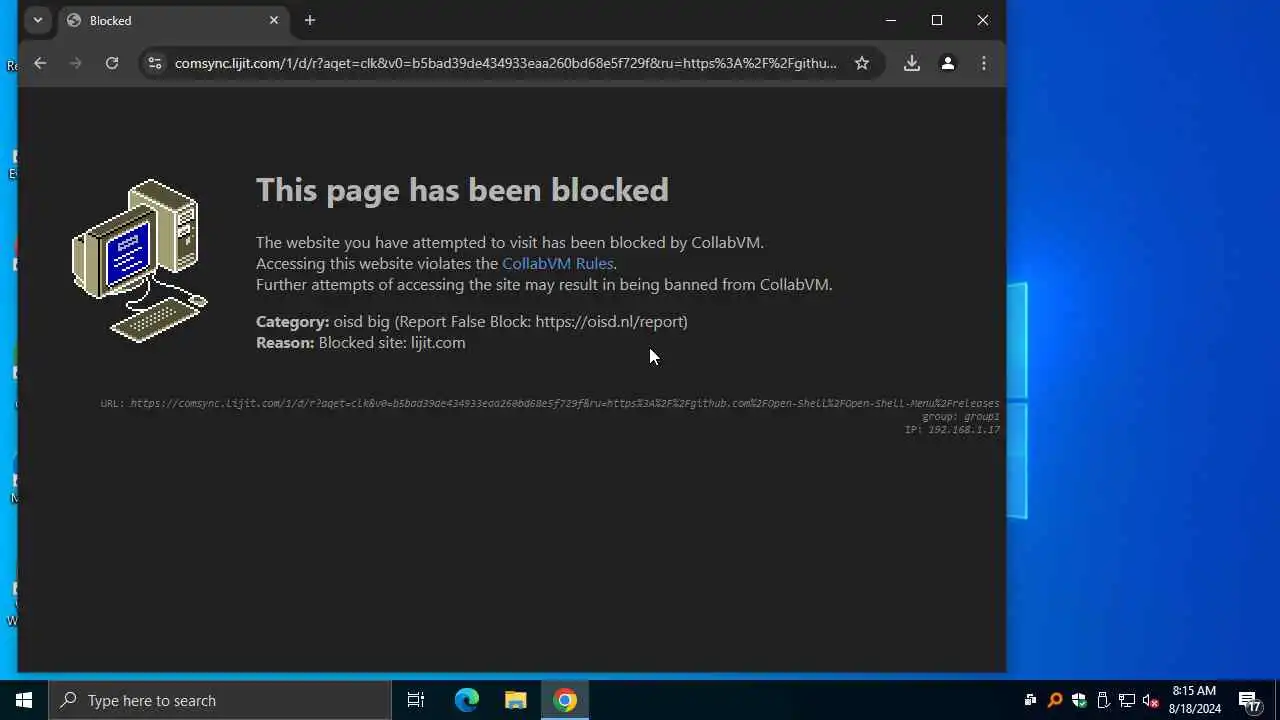Open Chrome downloads icon
This screenshot has width=1280, height=720.
912,63
